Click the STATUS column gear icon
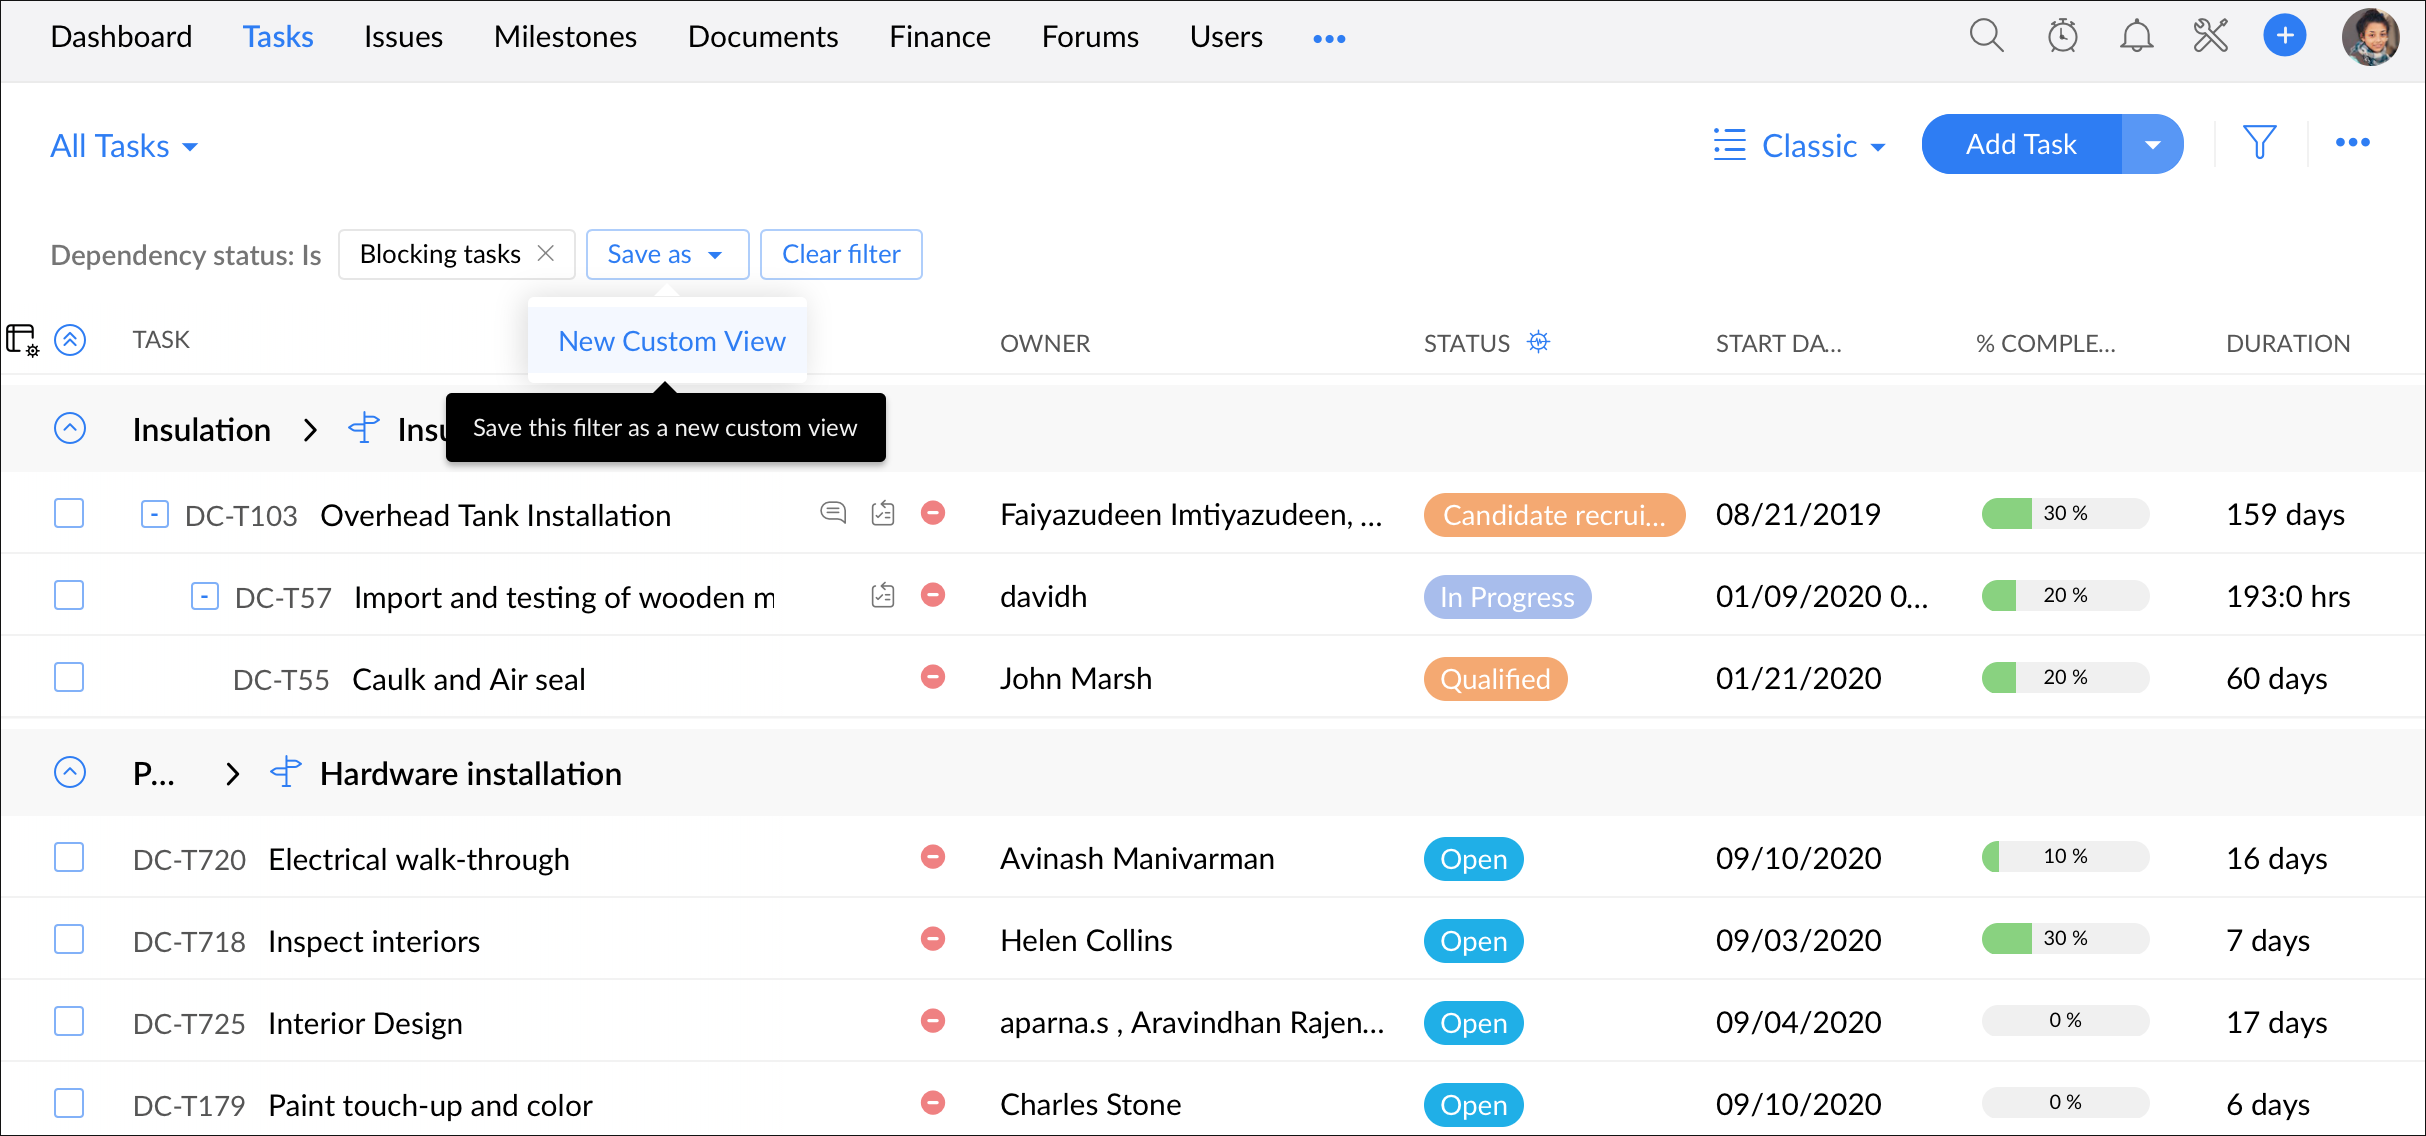This screenshot has height=1136, width=2426. pos(1538,342)
